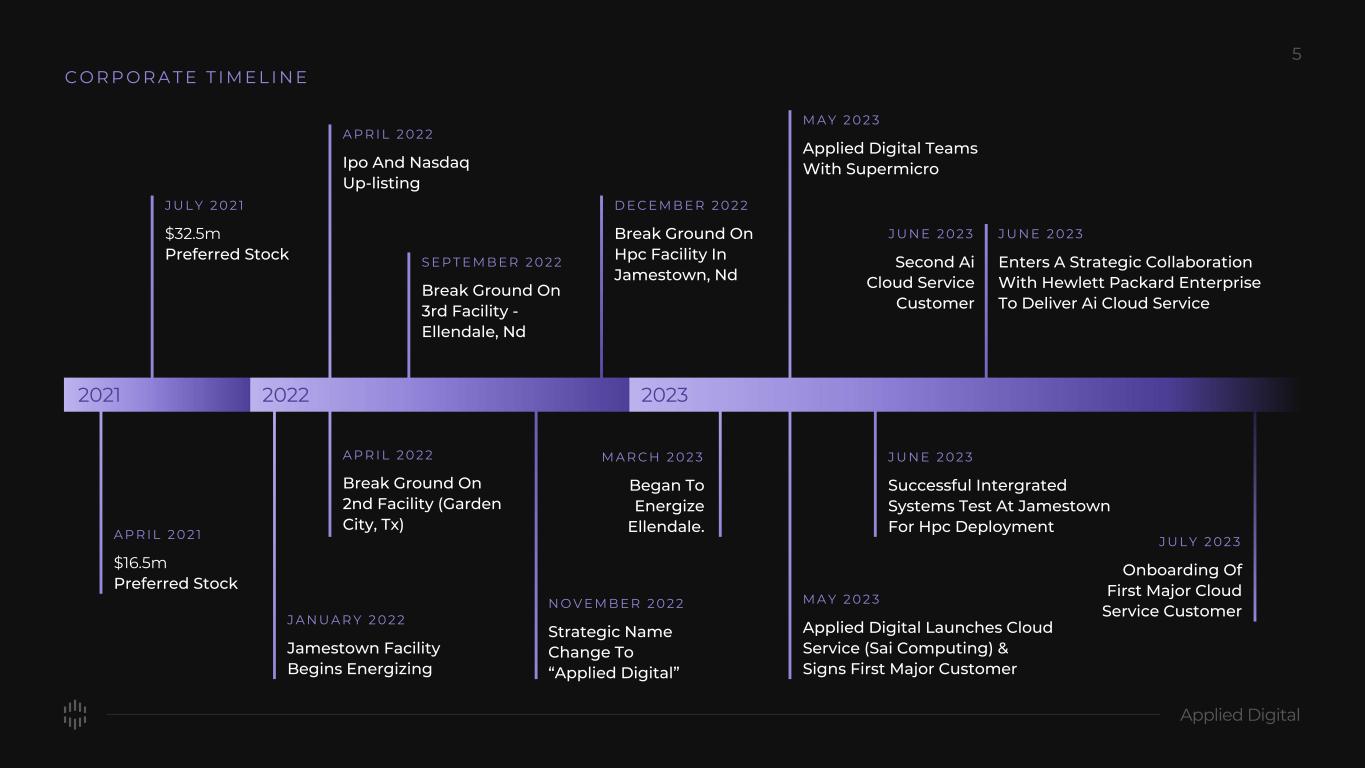Screen dimensions: 1365x768
Task: Click 'MARCH 2023' date label
Action: point(653,457)
